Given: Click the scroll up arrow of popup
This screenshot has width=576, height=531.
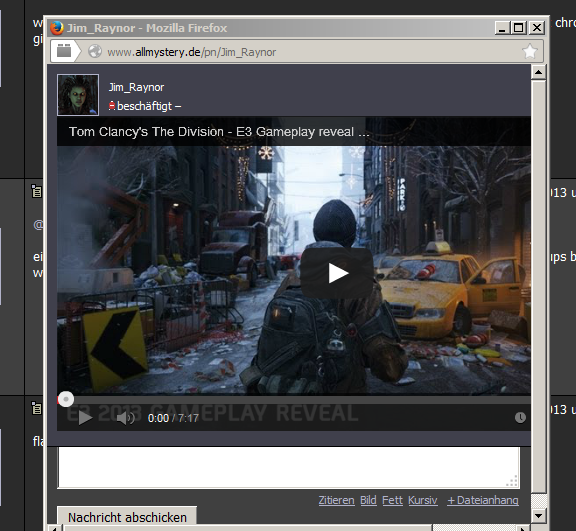Looking at the screenshot, I should point(539,72).
